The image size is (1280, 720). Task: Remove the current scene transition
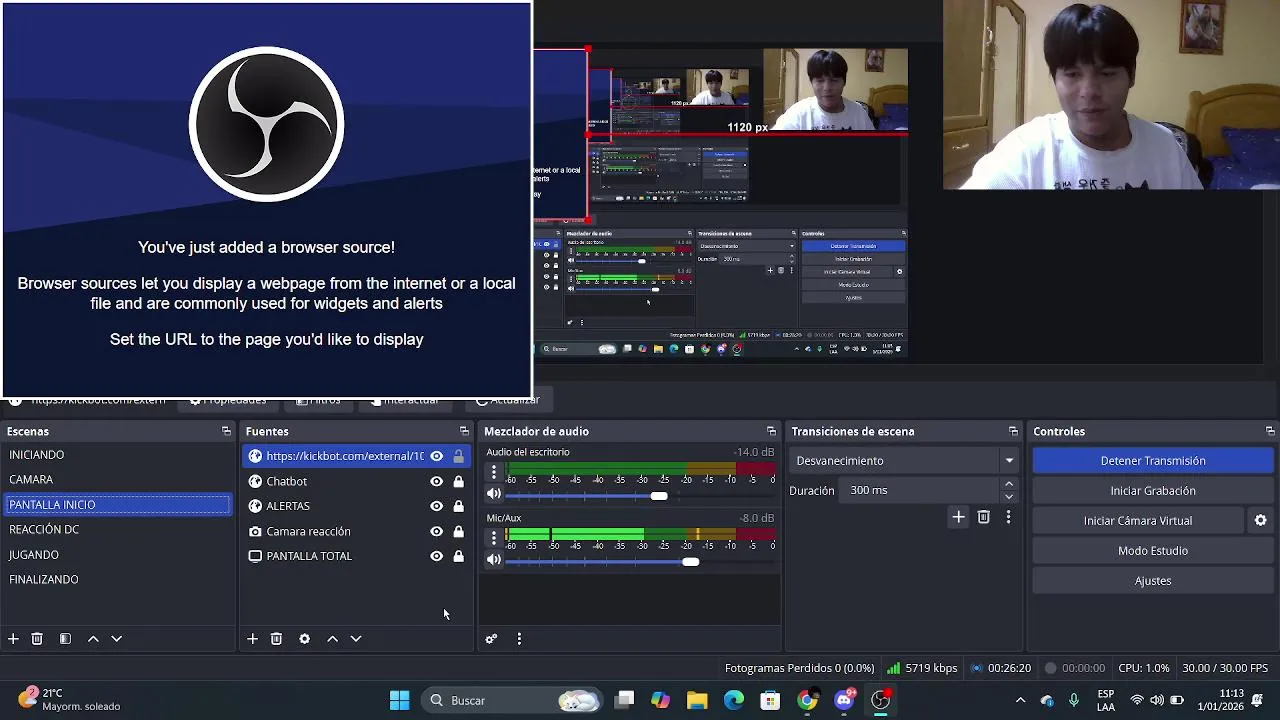(x=983, y=517)
